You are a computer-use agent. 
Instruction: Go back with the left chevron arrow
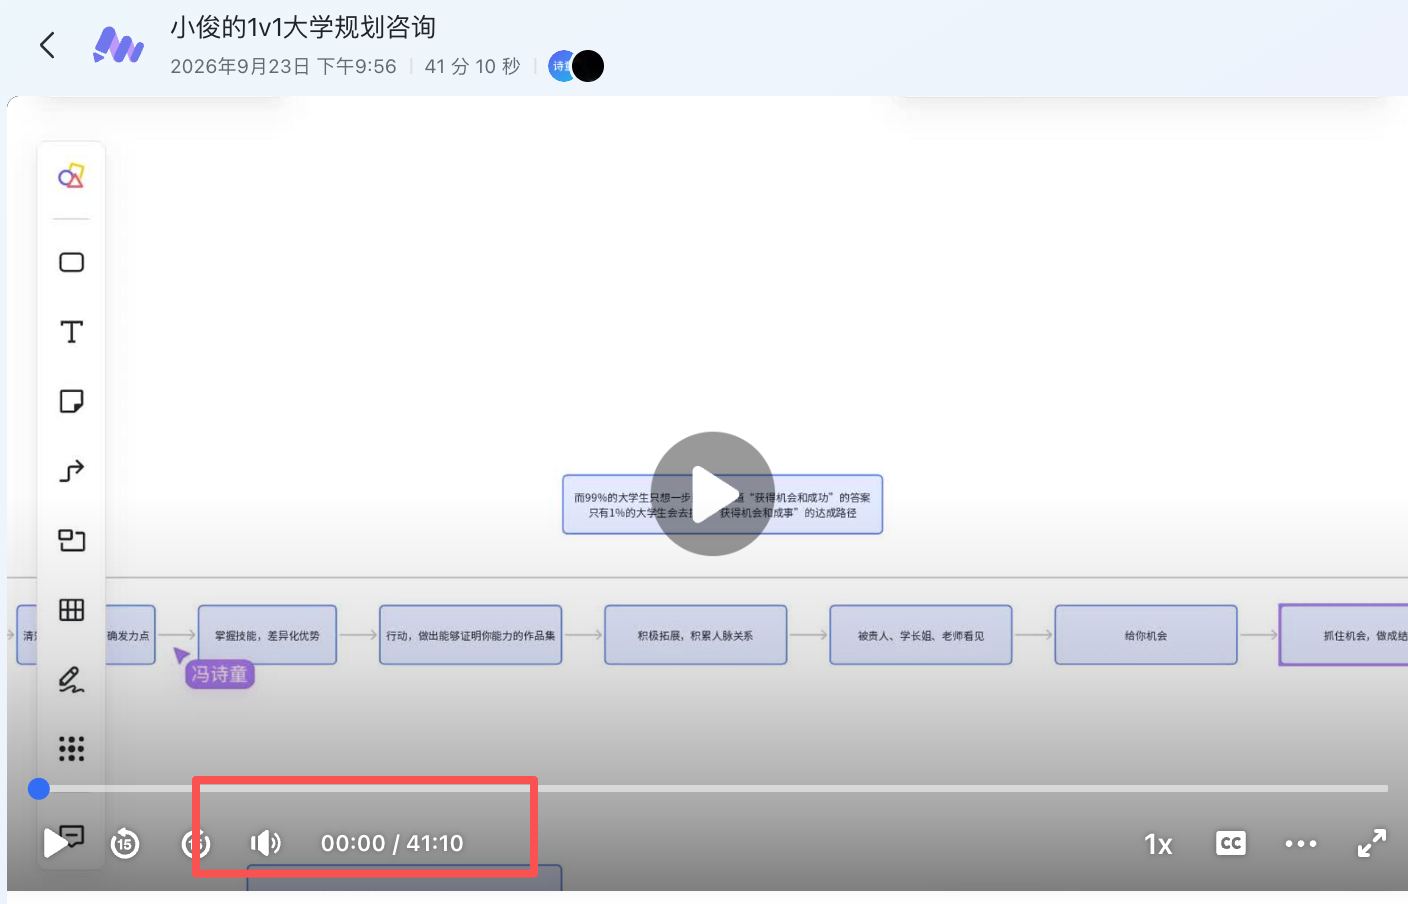click(47, 45)
